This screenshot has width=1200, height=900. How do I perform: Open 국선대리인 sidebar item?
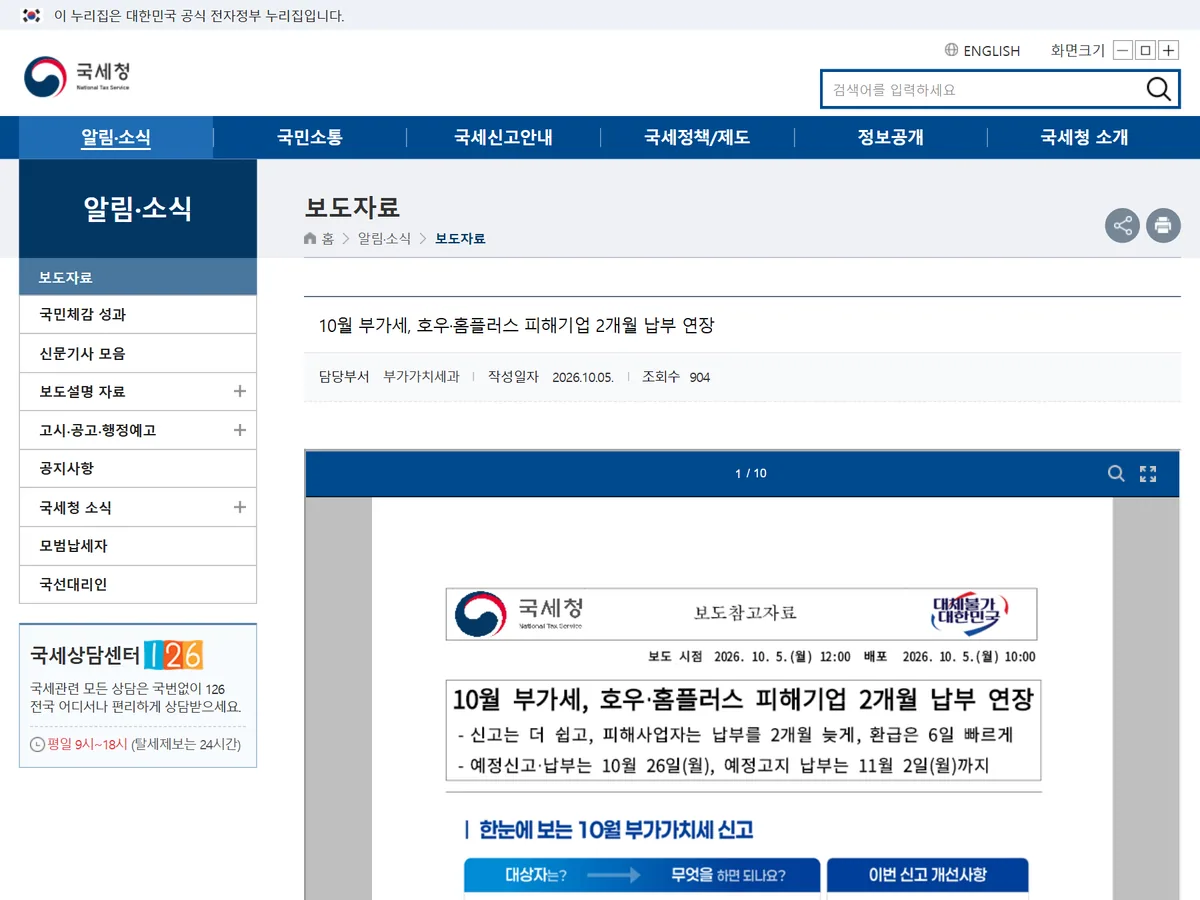pos(138,584)
